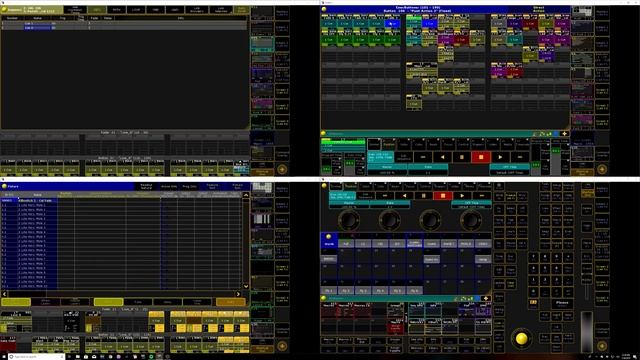The image size is (640, 360).
Task: Click the orange button at the layer bar's end
Action: (231, 302)
